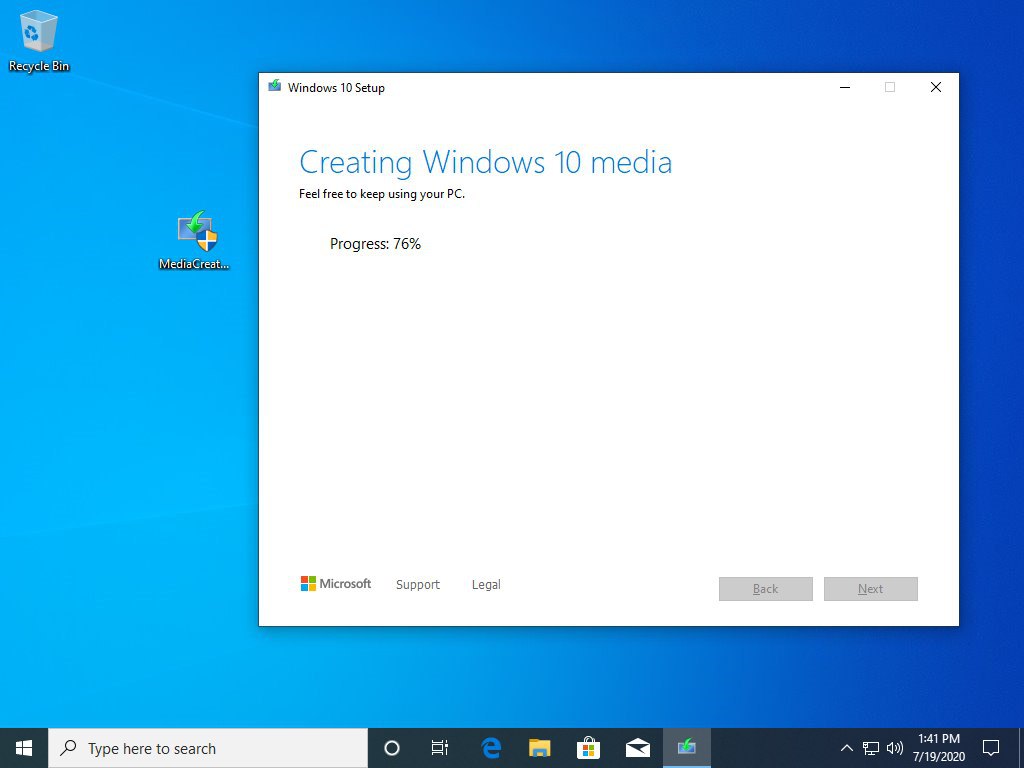Open the Action Center notifications icon
This screenshot has width=1024, height=768.
point(991,748)
